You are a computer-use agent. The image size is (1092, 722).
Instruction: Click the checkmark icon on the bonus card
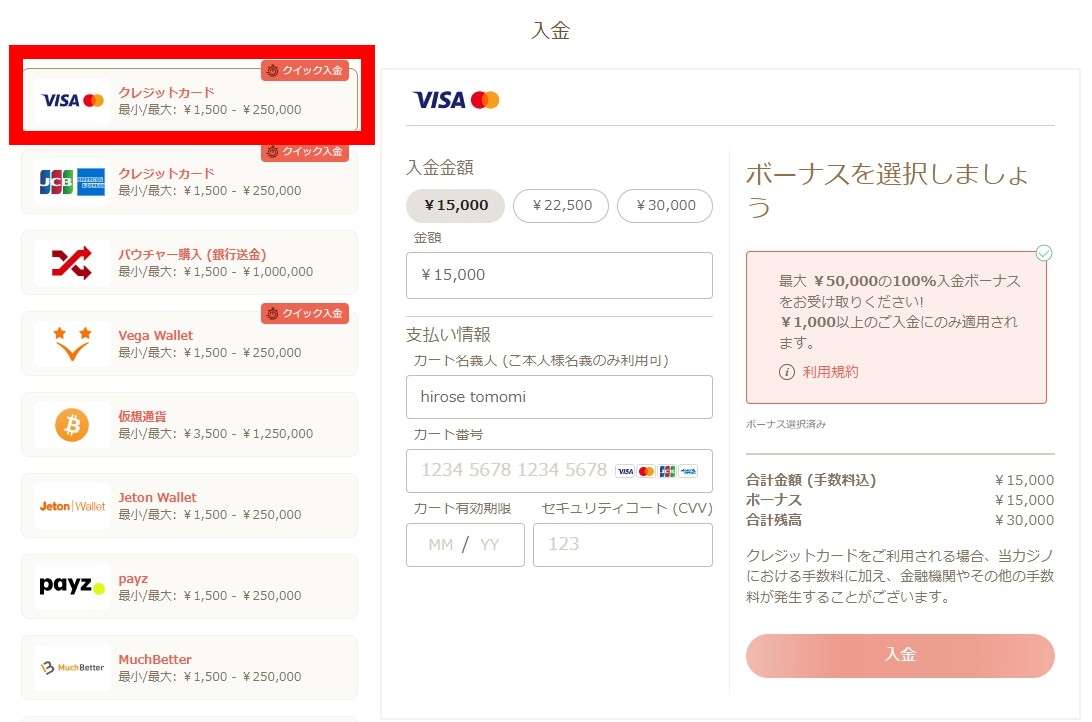tap(1043, 253)
